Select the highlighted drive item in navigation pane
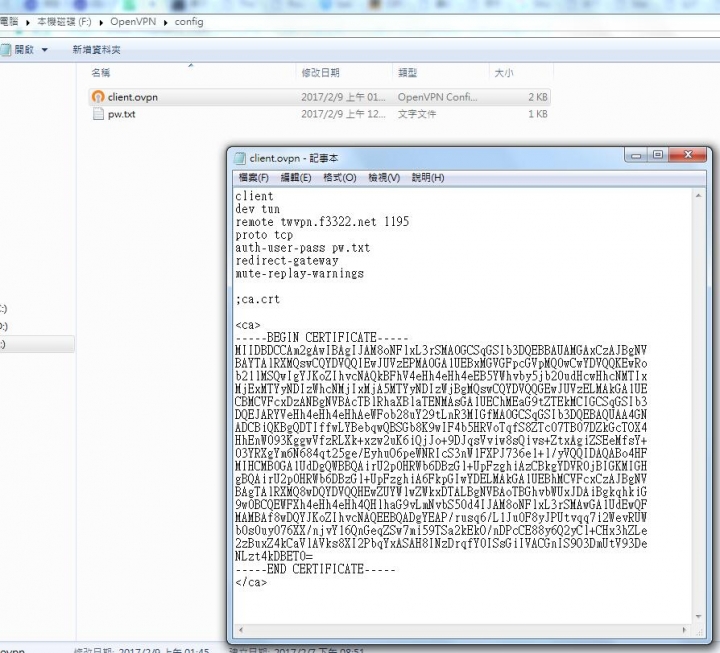The image size is (720, 653). coord(37,344)
